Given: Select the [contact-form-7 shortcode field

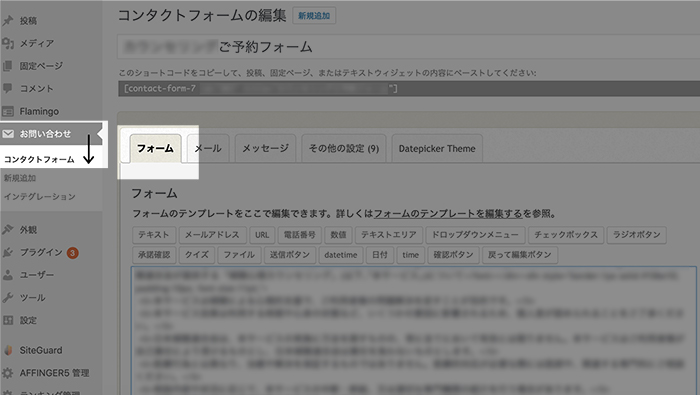Looking at the screenshot, I should (409, 88).
